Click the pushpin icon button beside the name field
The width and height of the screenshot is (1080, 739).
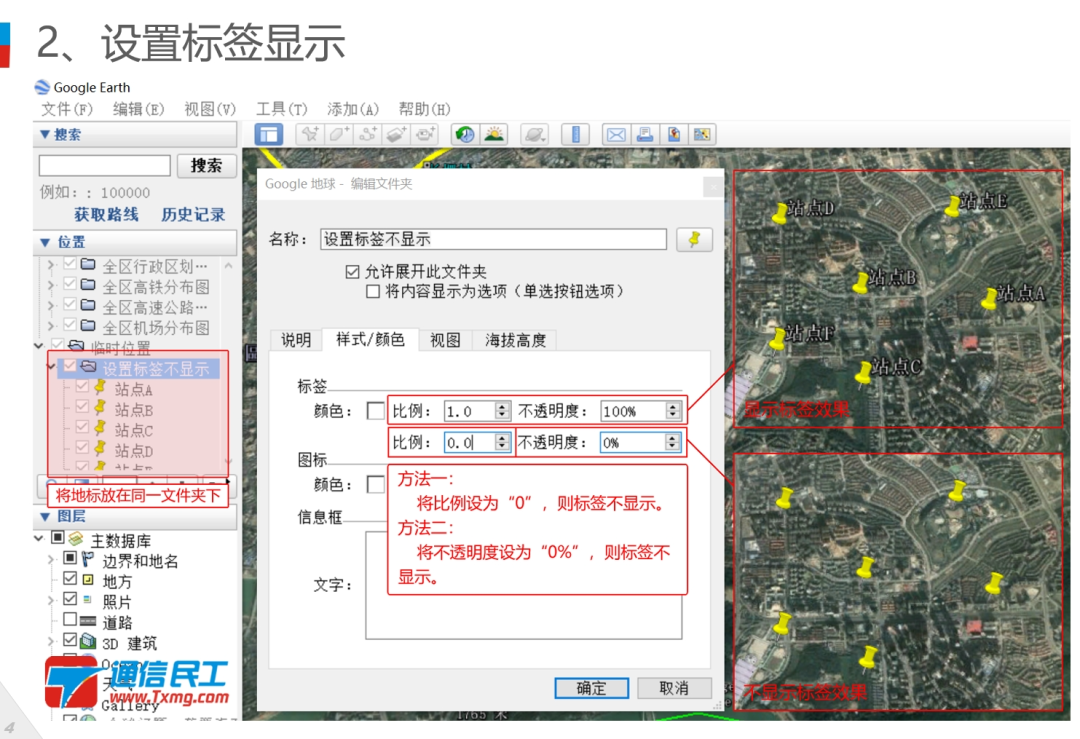click(x=694, y=240)
